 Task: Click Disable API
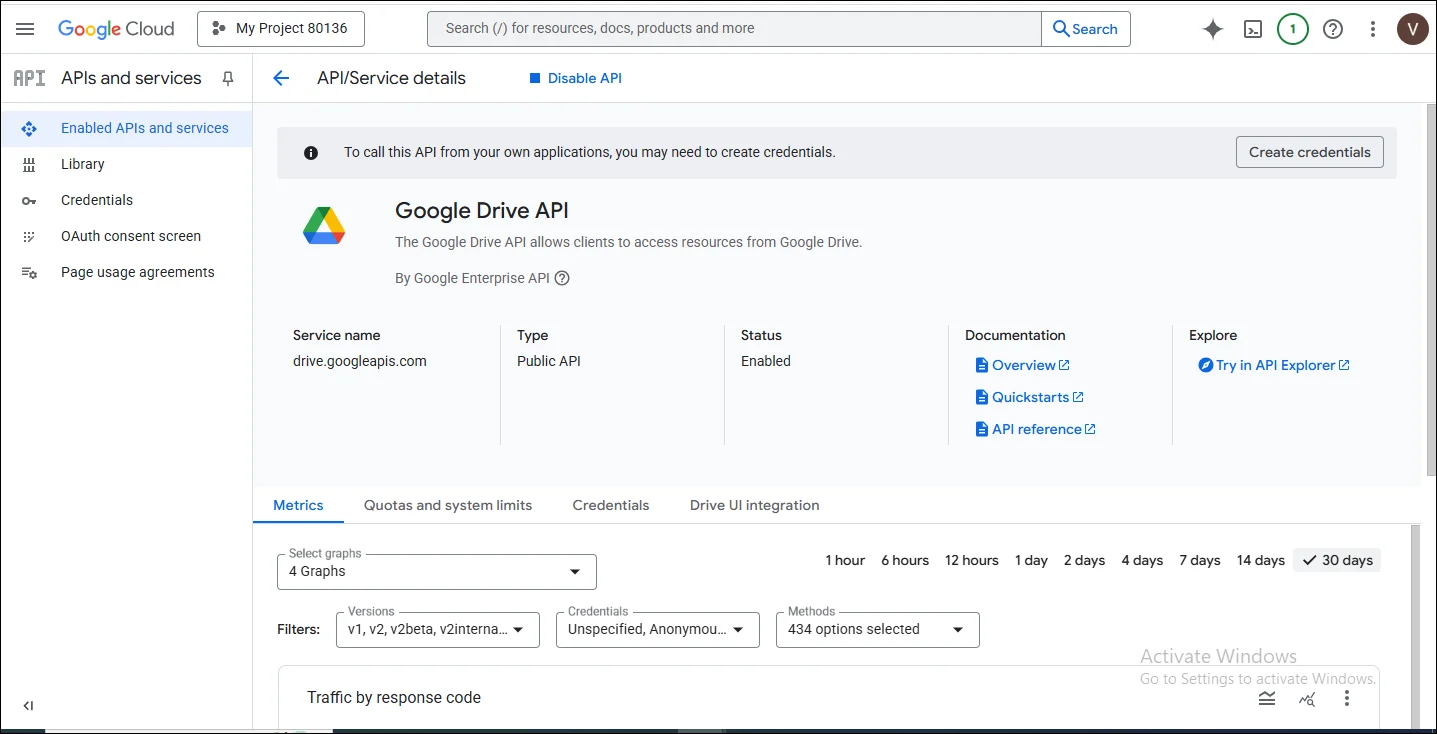coord(575,78)
